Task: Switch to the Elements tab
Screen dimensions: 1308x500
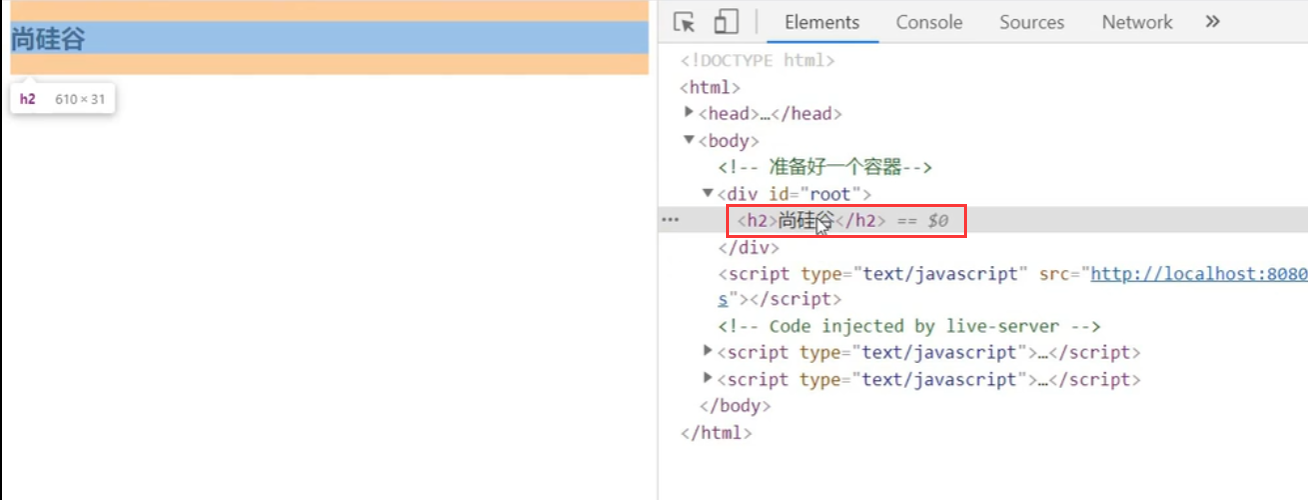Action: [822, 22]
